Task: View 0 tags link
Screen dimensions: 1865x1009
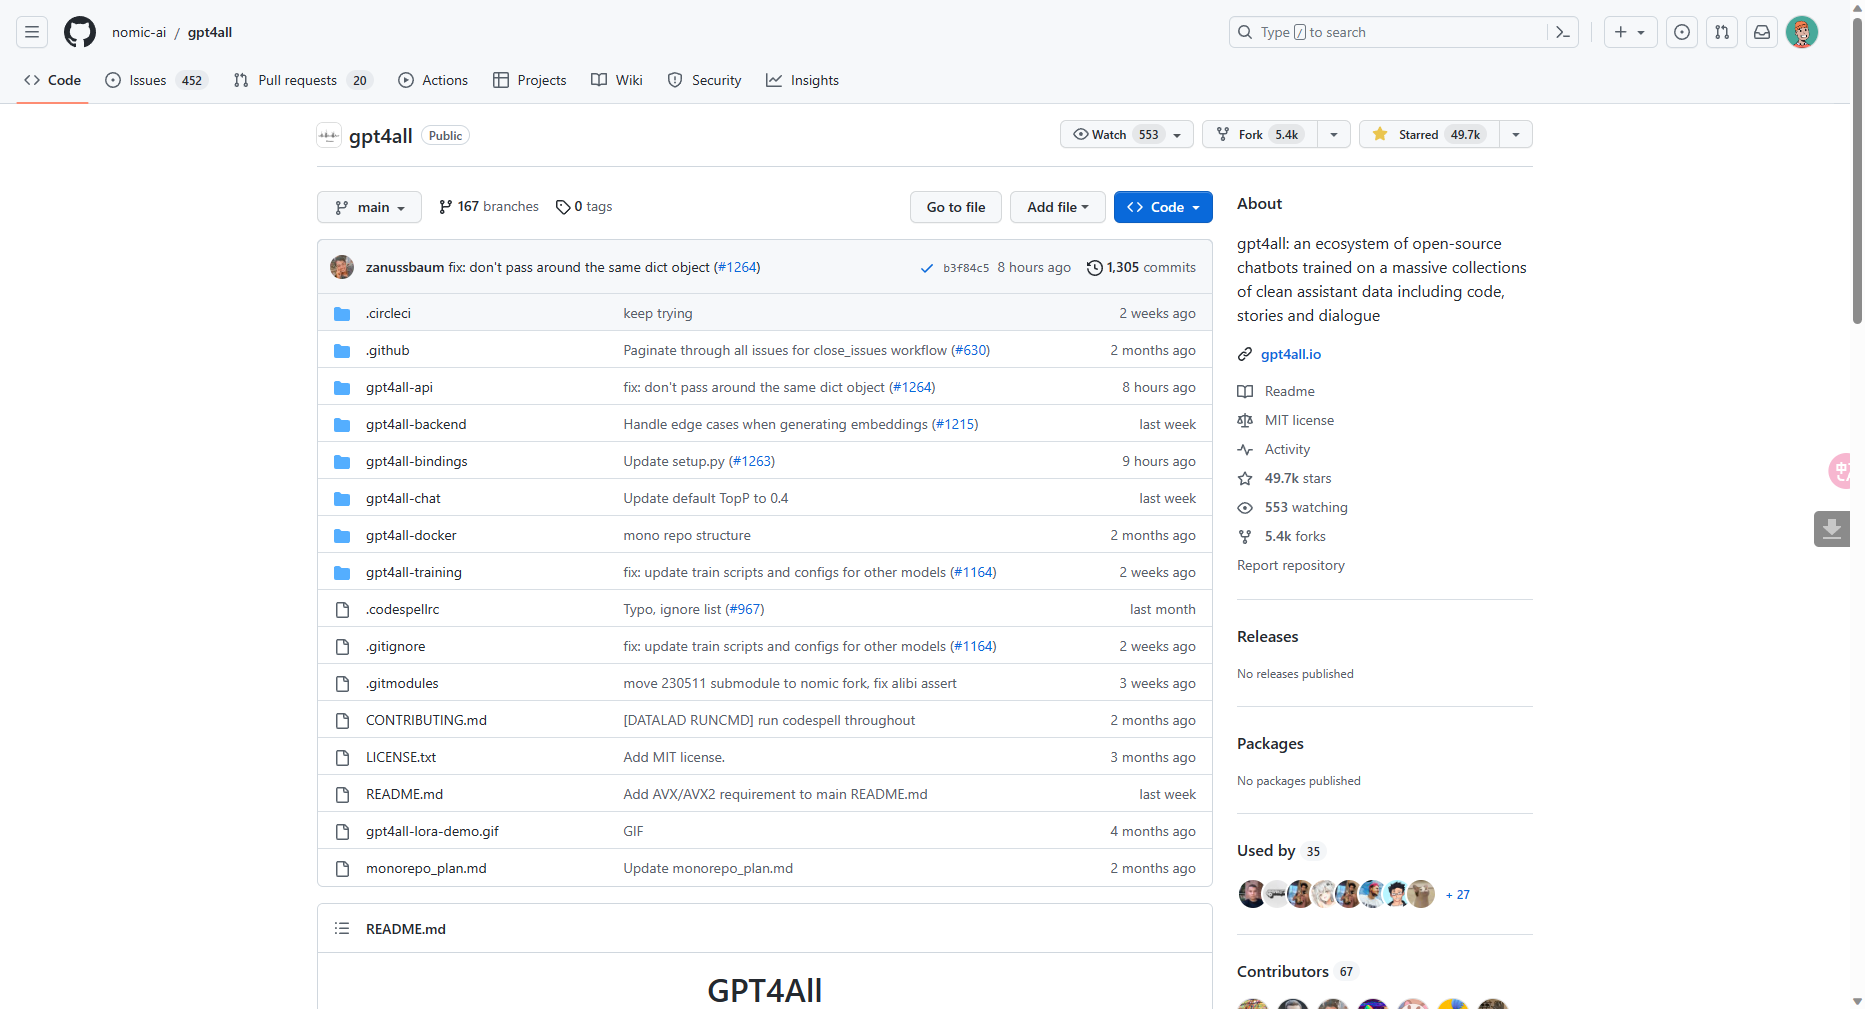Action: tap(584, 207)
